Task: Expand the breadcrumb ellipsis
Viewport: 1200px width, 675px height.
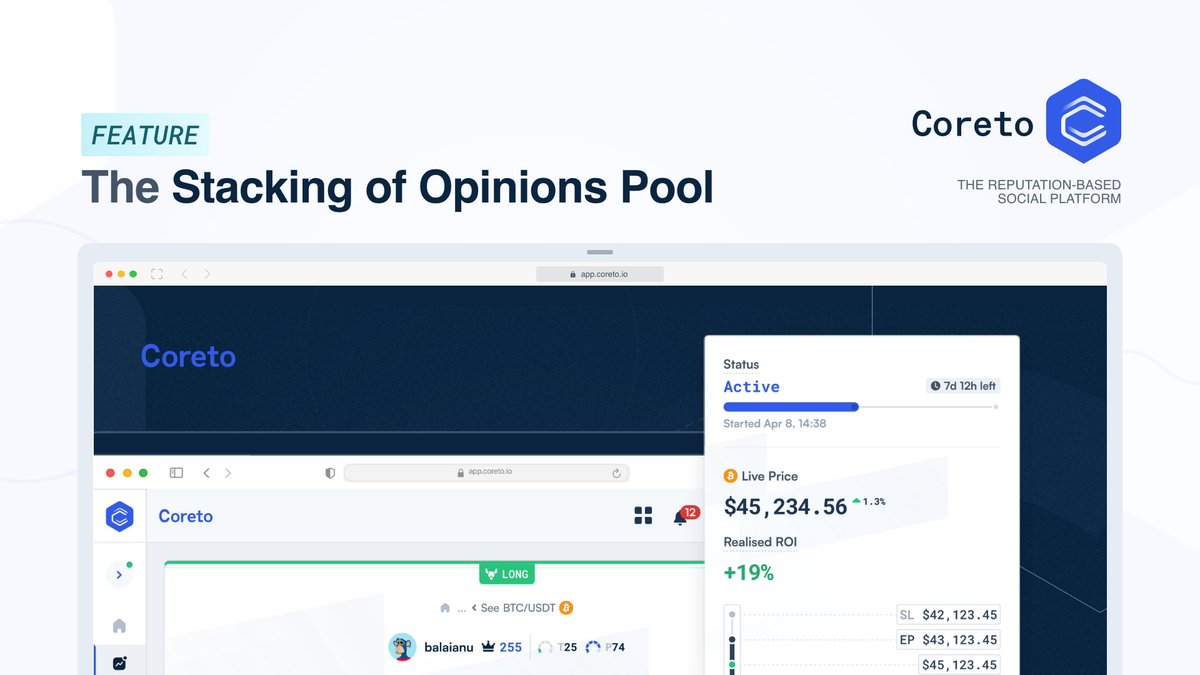Action: tap(461, 608)
